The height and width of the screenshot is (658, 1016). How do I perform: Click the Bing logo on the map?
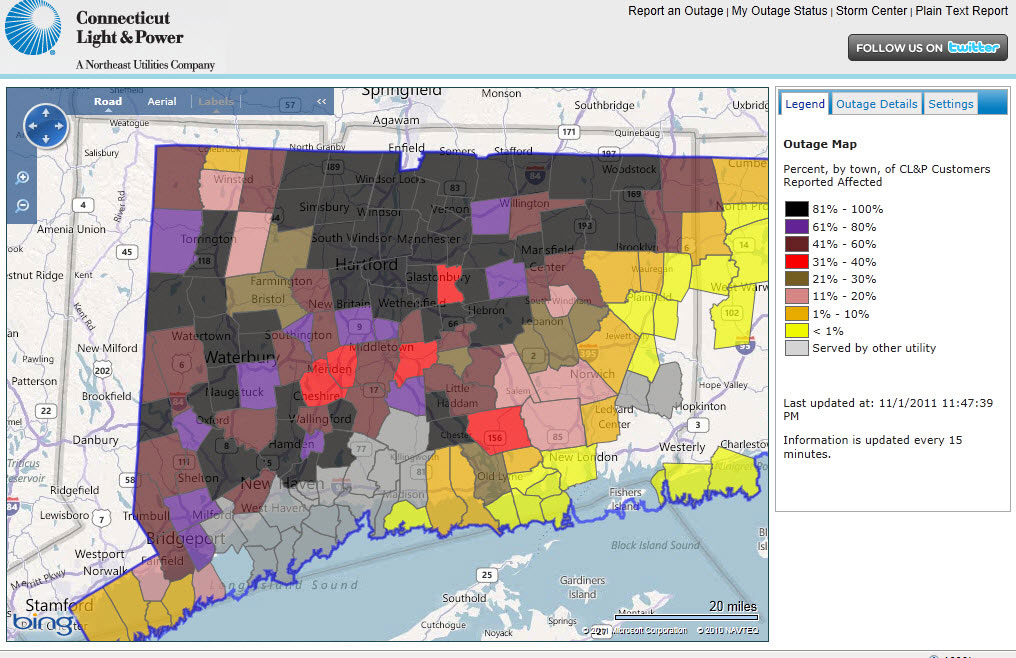(42, 623)
